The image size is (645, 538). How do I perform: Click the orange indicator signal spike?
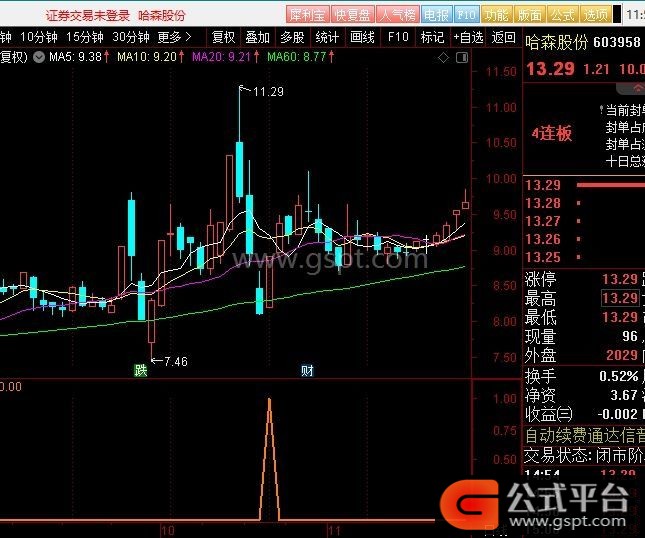point(269,459)
